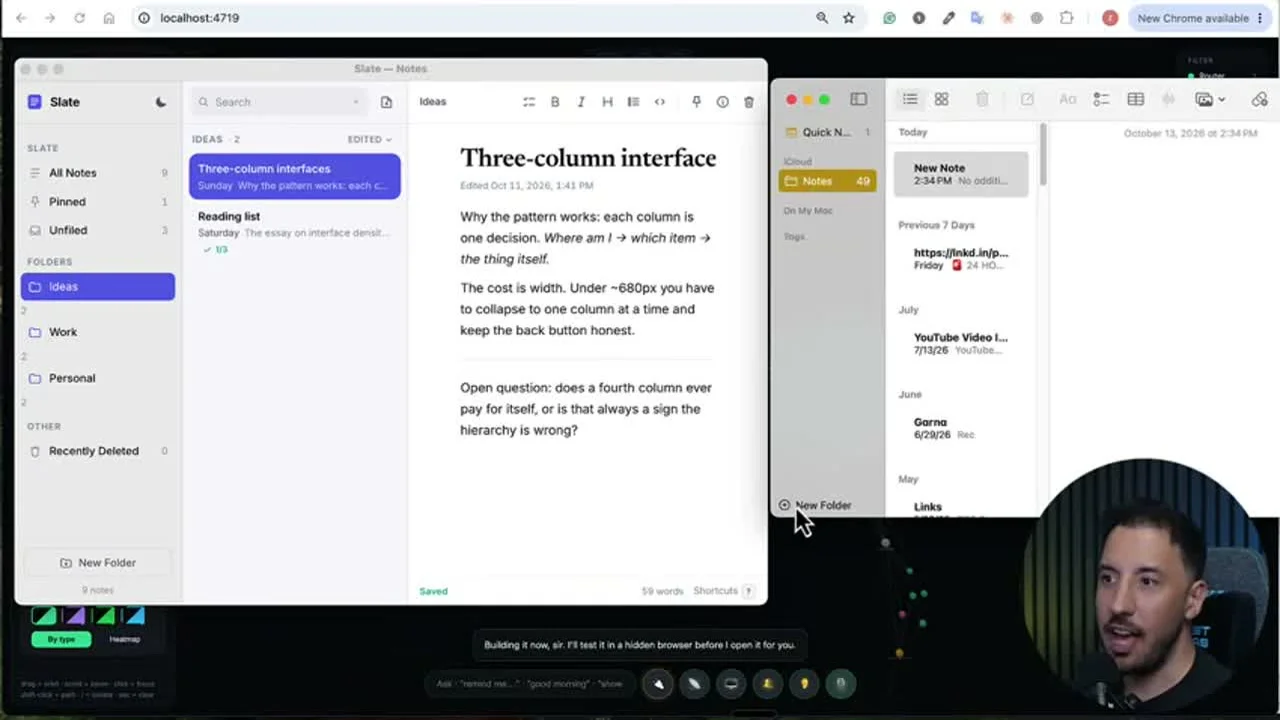Screen dimensions: 1280x720
Task: Apply italic formatting in Slate editor
Action: (581, 102)
